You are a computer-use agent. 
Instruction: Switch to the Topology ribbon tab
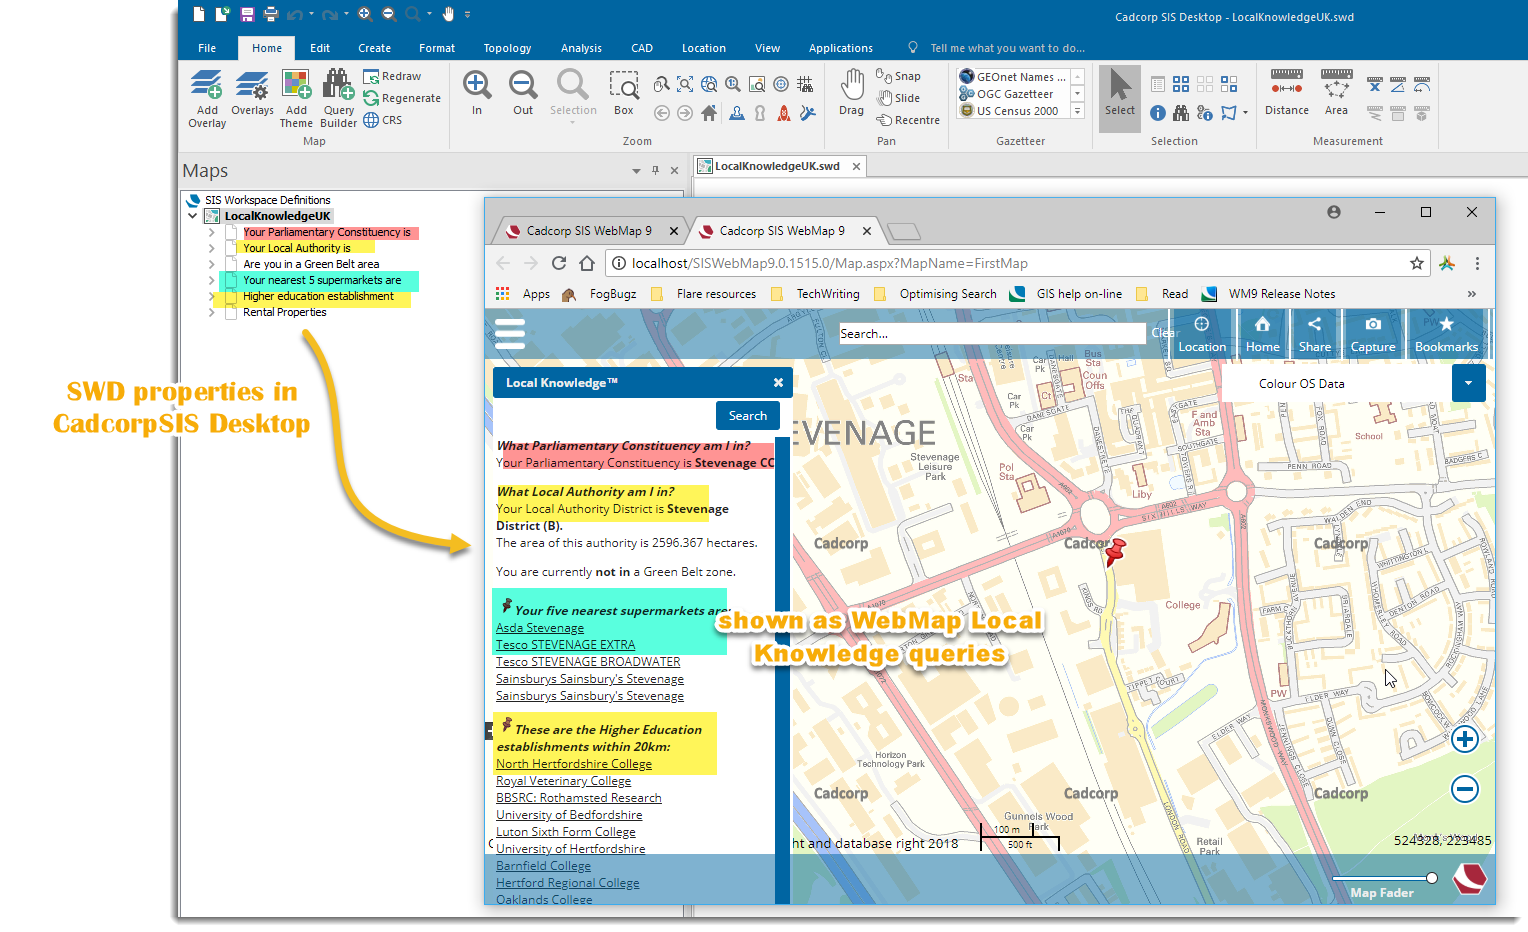point(507,48)
